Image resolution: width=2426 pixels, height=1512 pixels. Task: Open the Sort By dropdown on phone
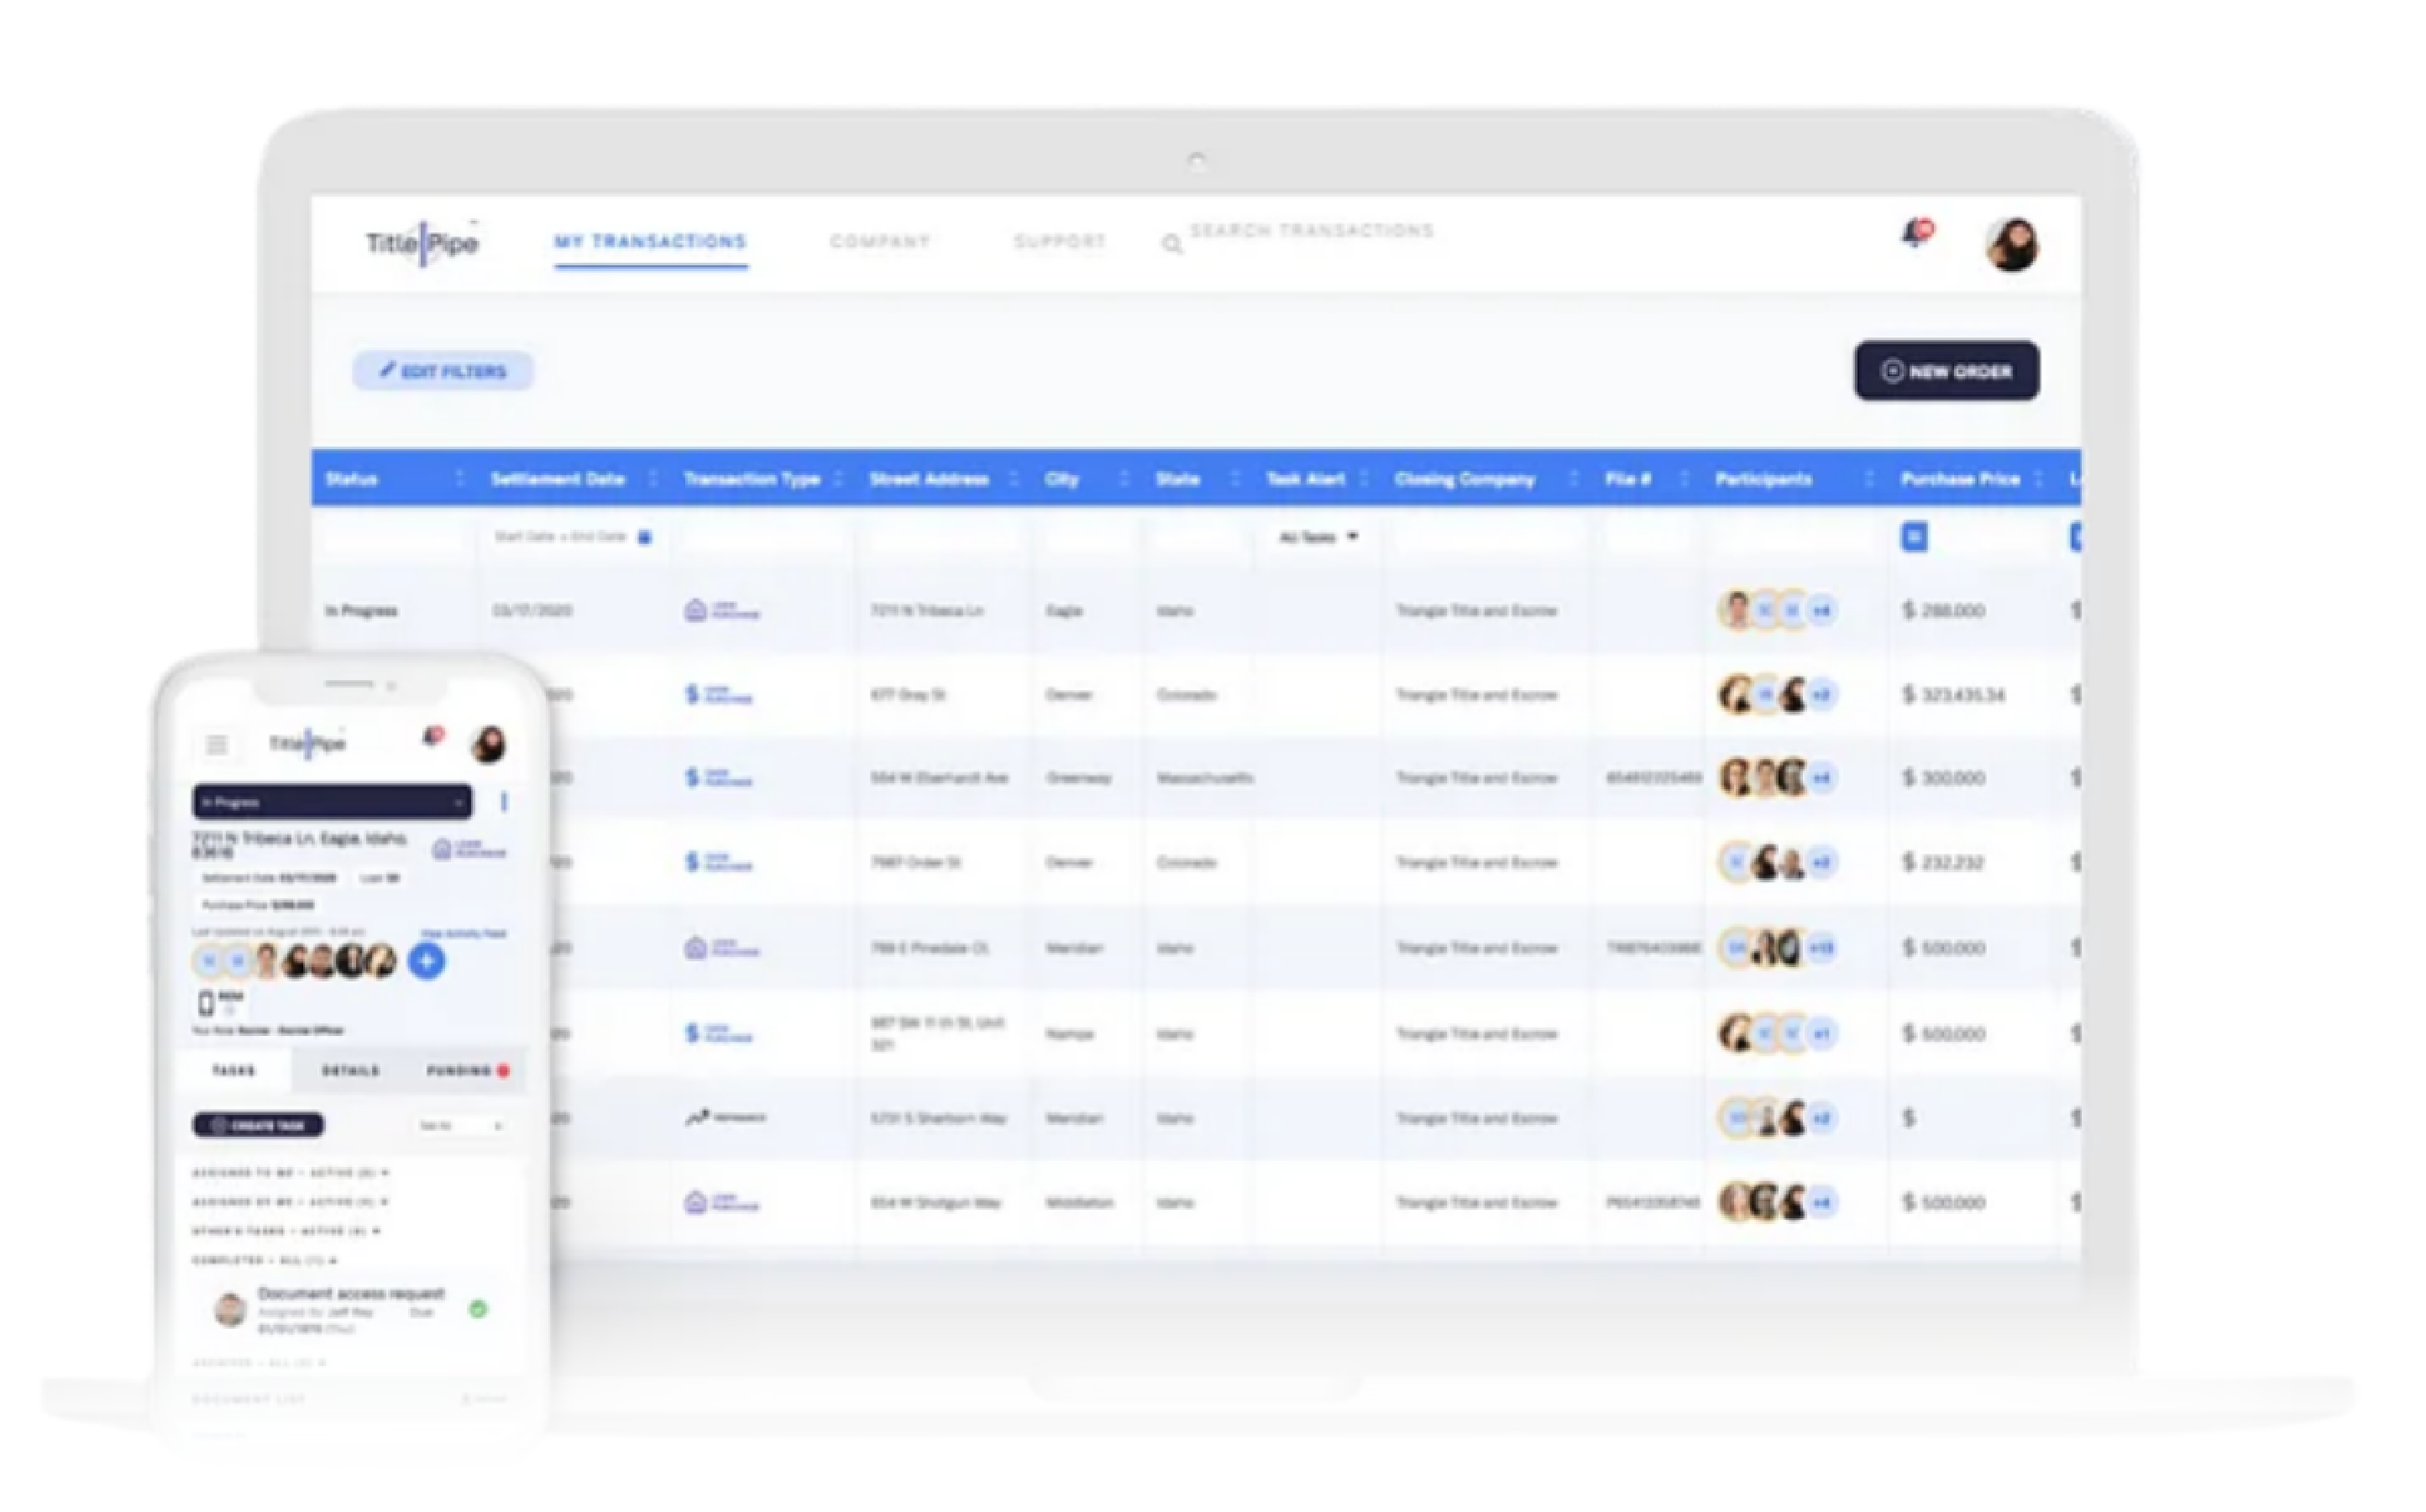[461, 1126]
